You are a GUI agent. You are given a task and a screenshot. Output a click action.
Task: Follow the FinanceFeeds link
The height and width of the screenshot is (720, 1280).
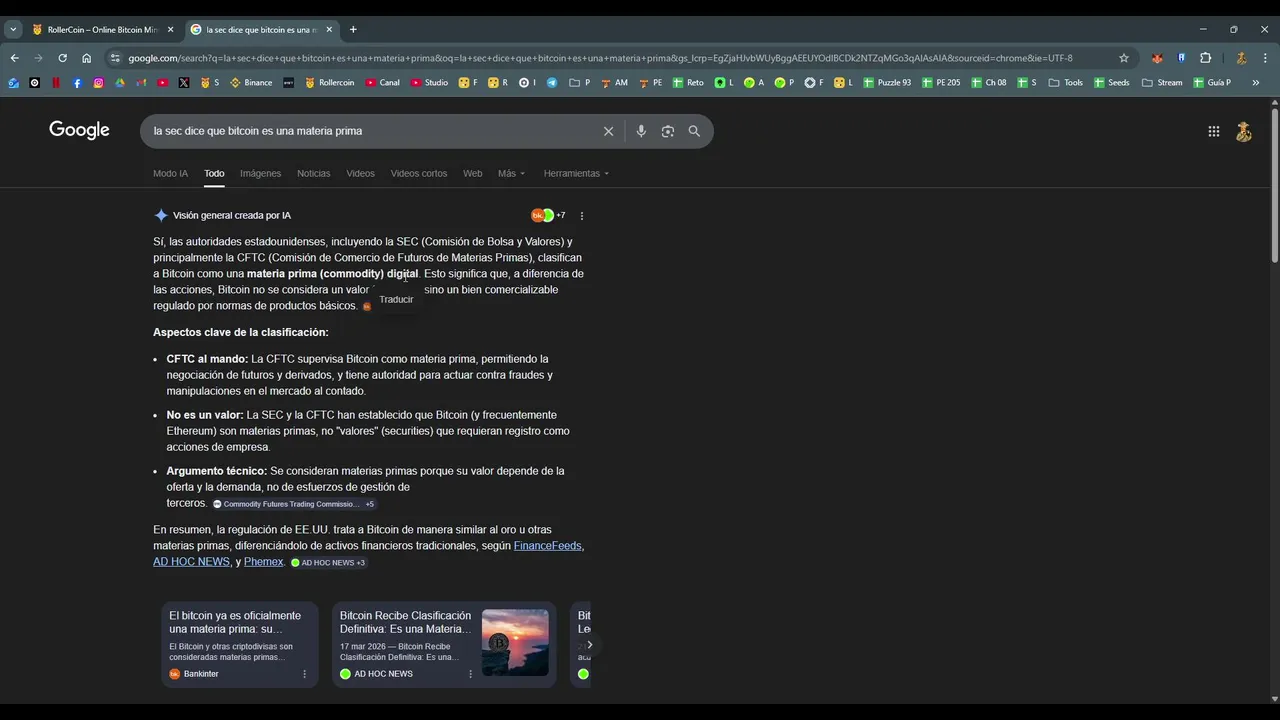point(547,546)
